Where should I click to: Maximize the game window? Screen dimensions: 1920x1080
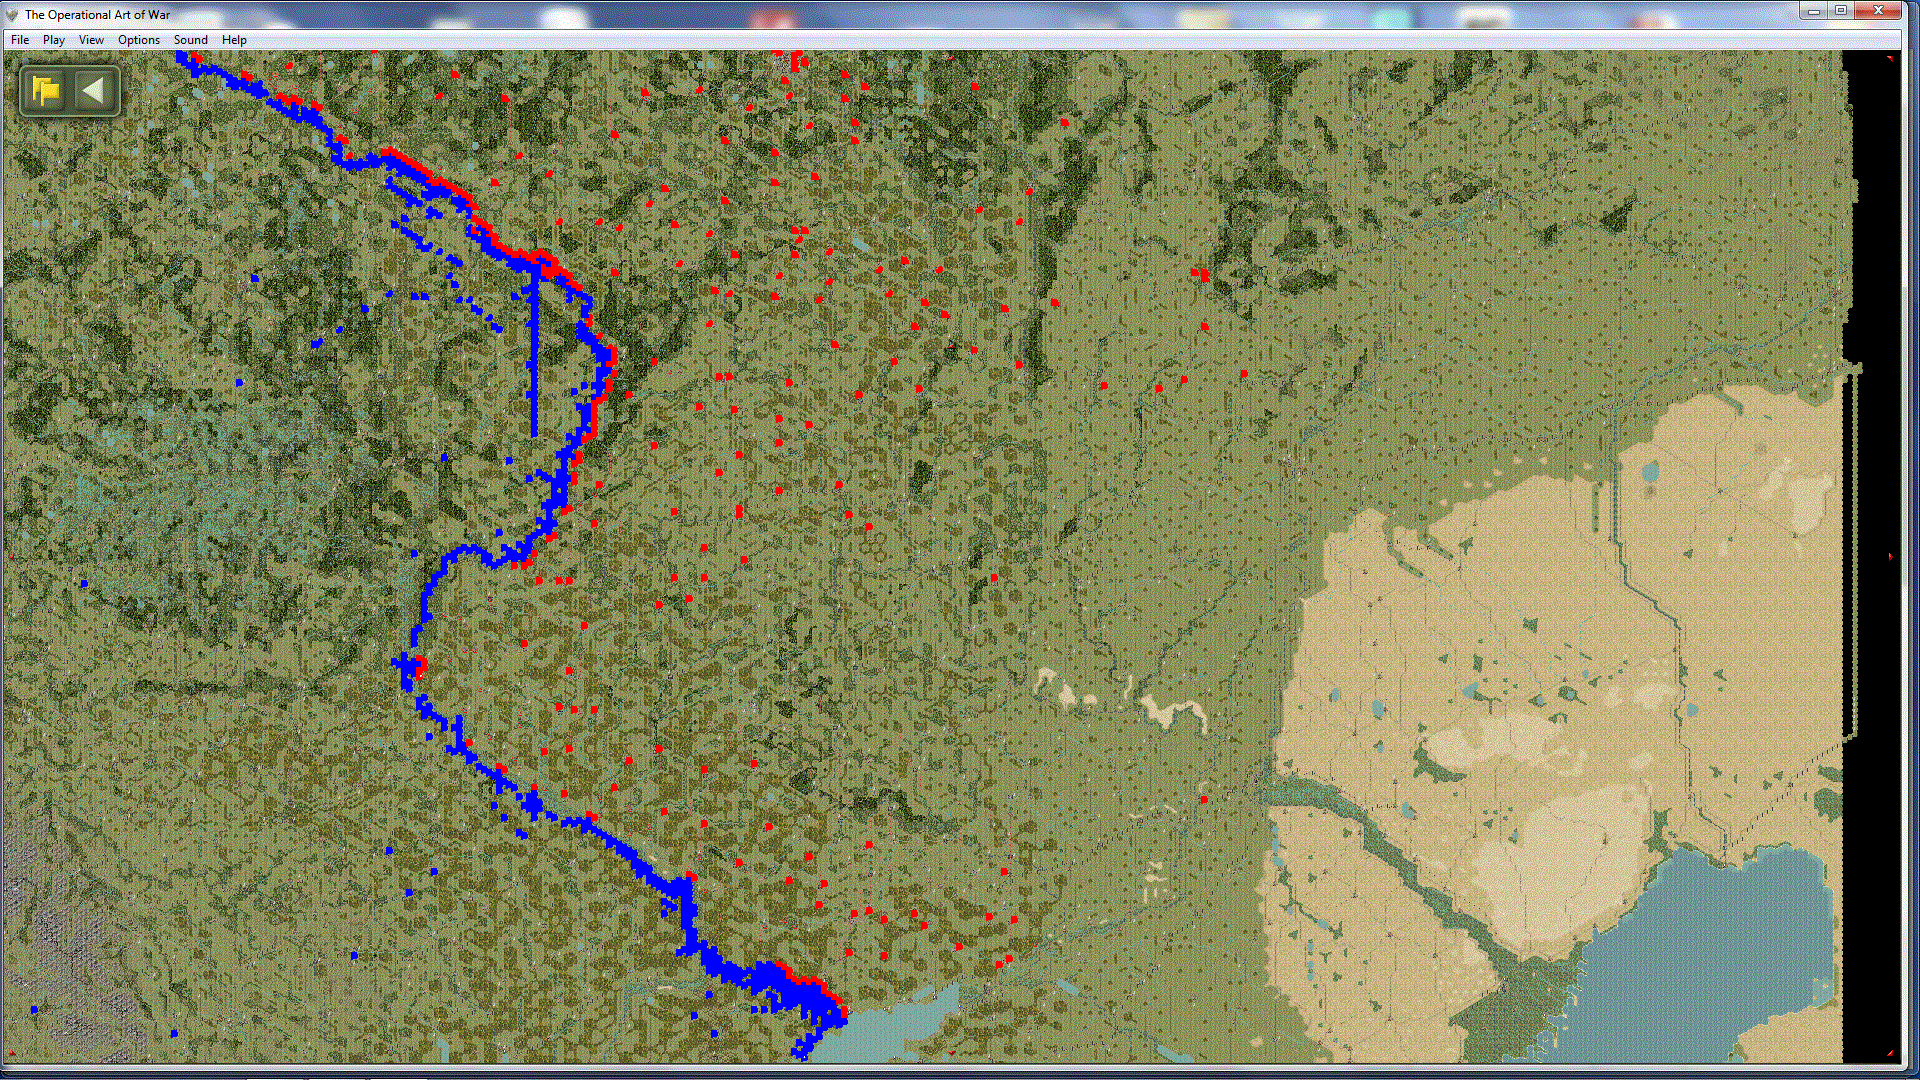click(x=1841, y=11)
